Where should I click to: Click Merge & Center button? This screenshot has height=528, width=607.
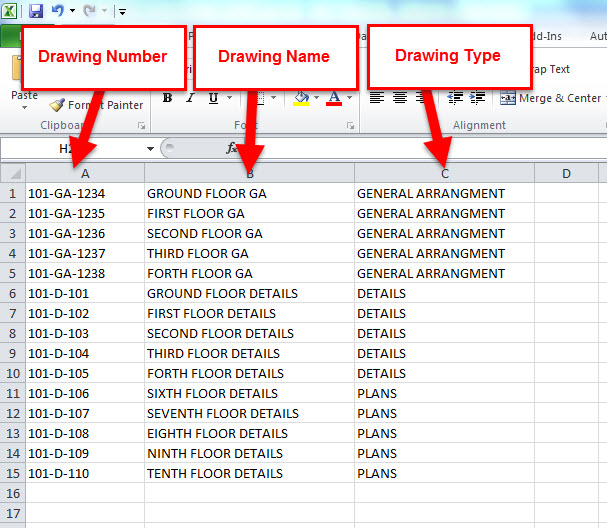(550, 98)
